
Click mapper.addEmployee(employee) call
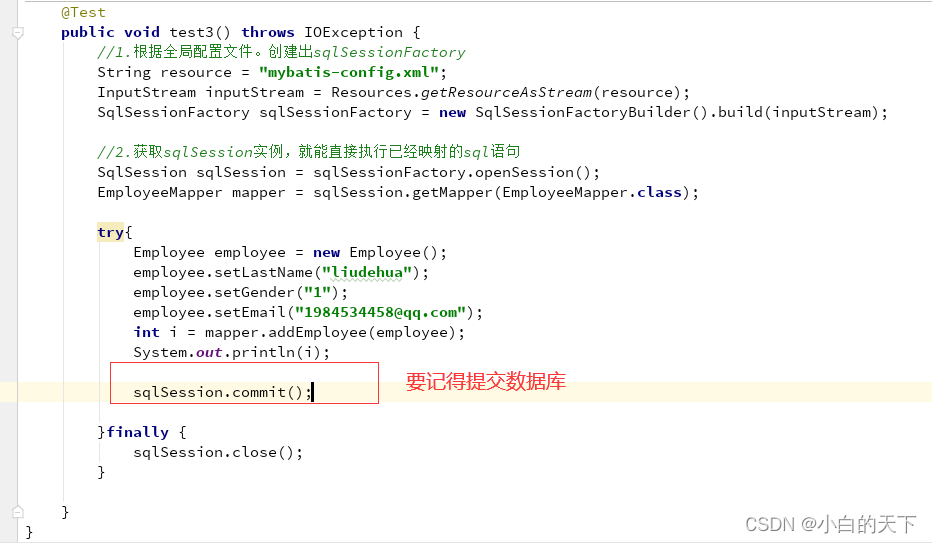(330, 332)
